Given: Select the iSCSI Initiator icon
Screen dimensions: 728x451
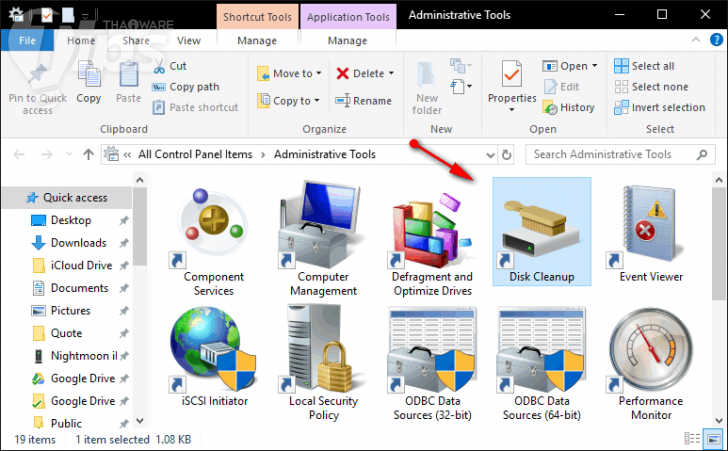Looking at the screenshot, I should coord(214,357).
